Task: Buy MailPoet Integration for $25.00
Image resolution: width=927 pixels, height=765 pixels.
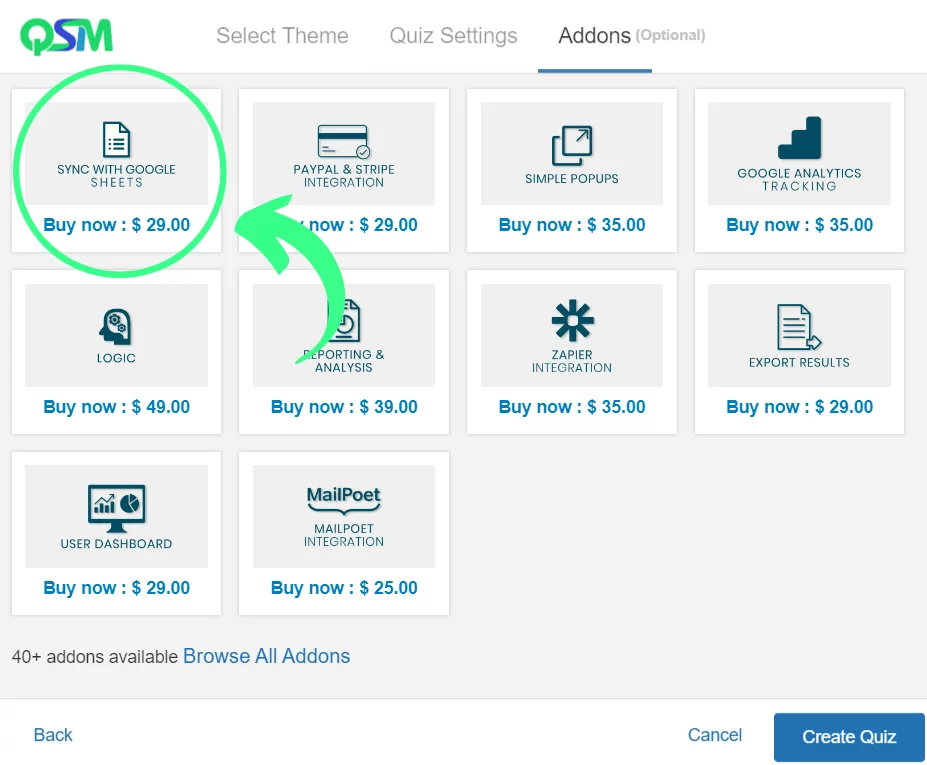Action: (344, 588)
